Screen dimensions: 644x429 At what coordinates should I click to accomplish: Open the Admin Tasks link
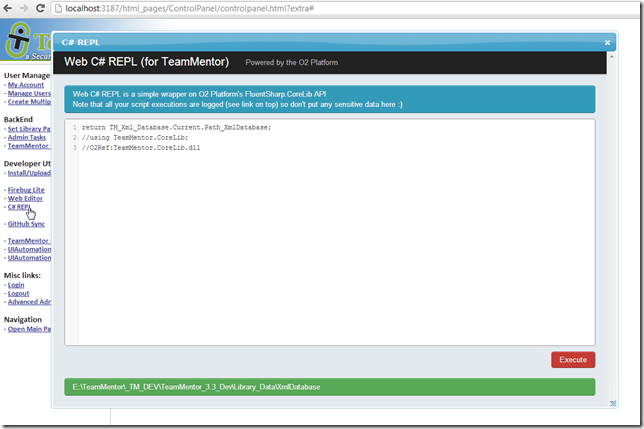coord(27,138)
